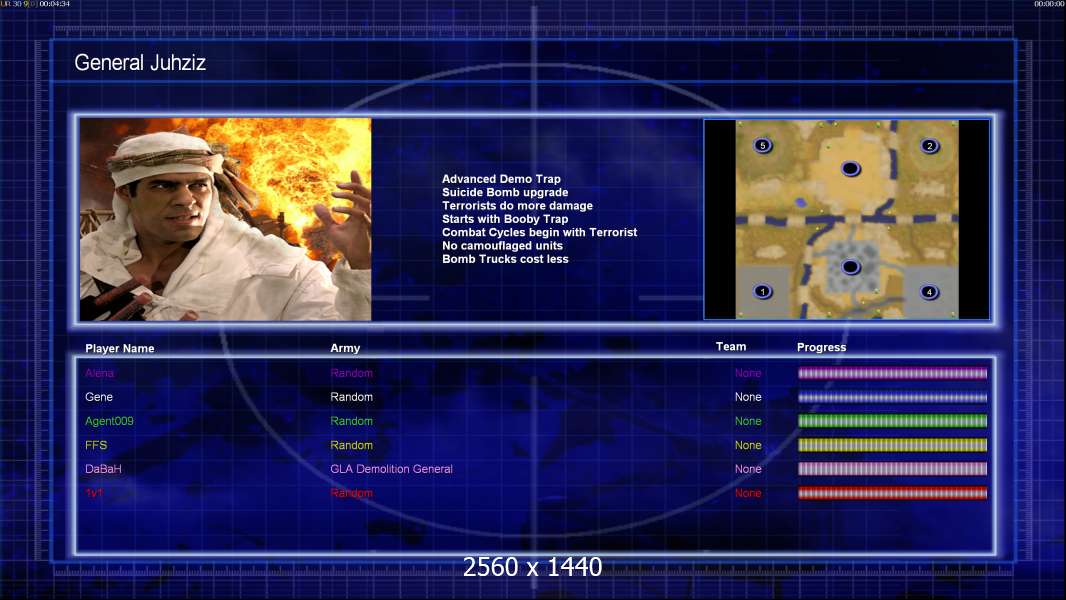Click the Advanced Demo Trap text
Viewport: 1066px width, 600px height.
pos(501,179)
